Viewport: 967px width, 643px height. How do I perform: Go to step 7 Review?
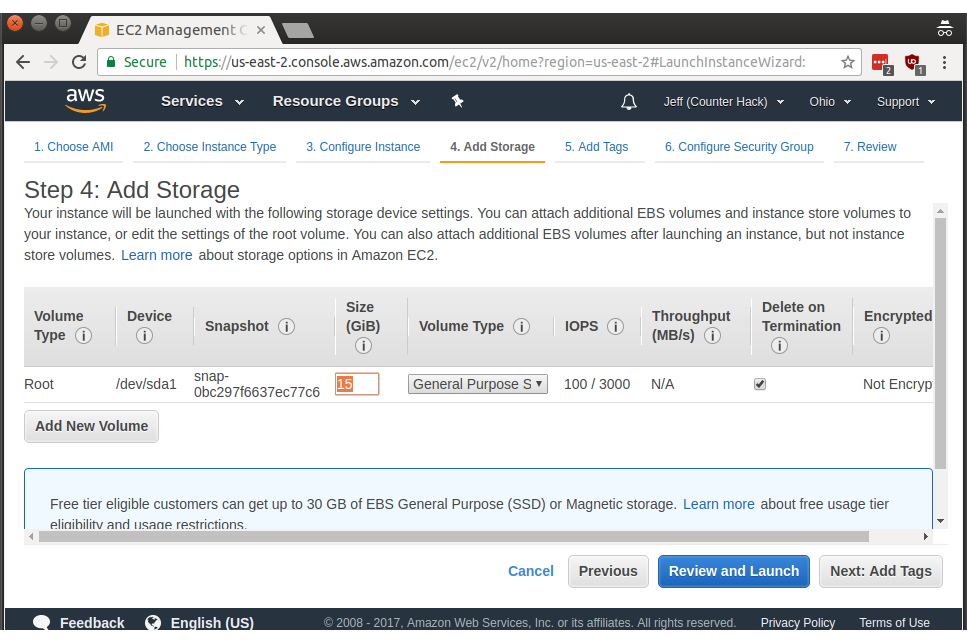pos(870,147)
